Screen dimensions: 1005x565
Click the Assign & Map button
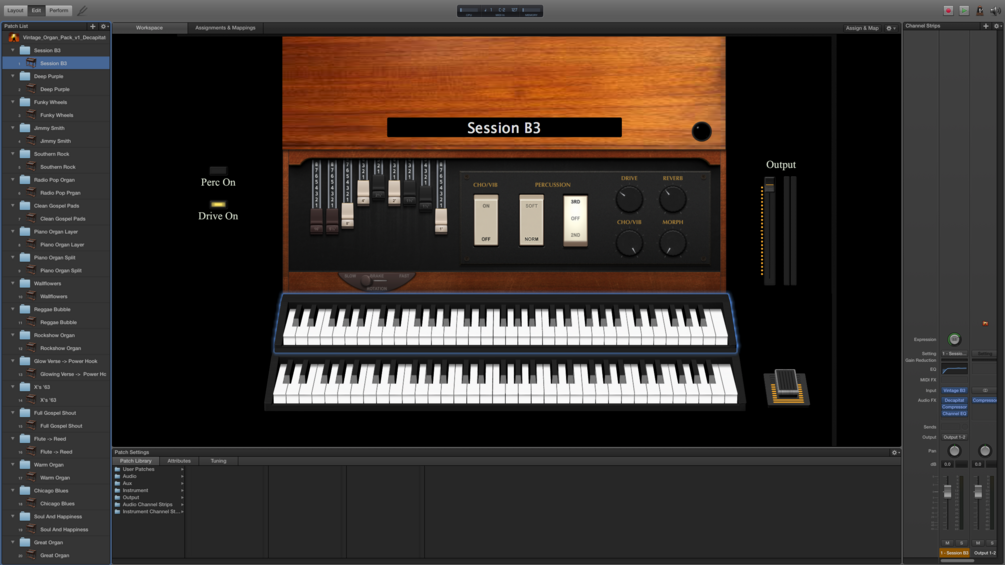[862, 28]
